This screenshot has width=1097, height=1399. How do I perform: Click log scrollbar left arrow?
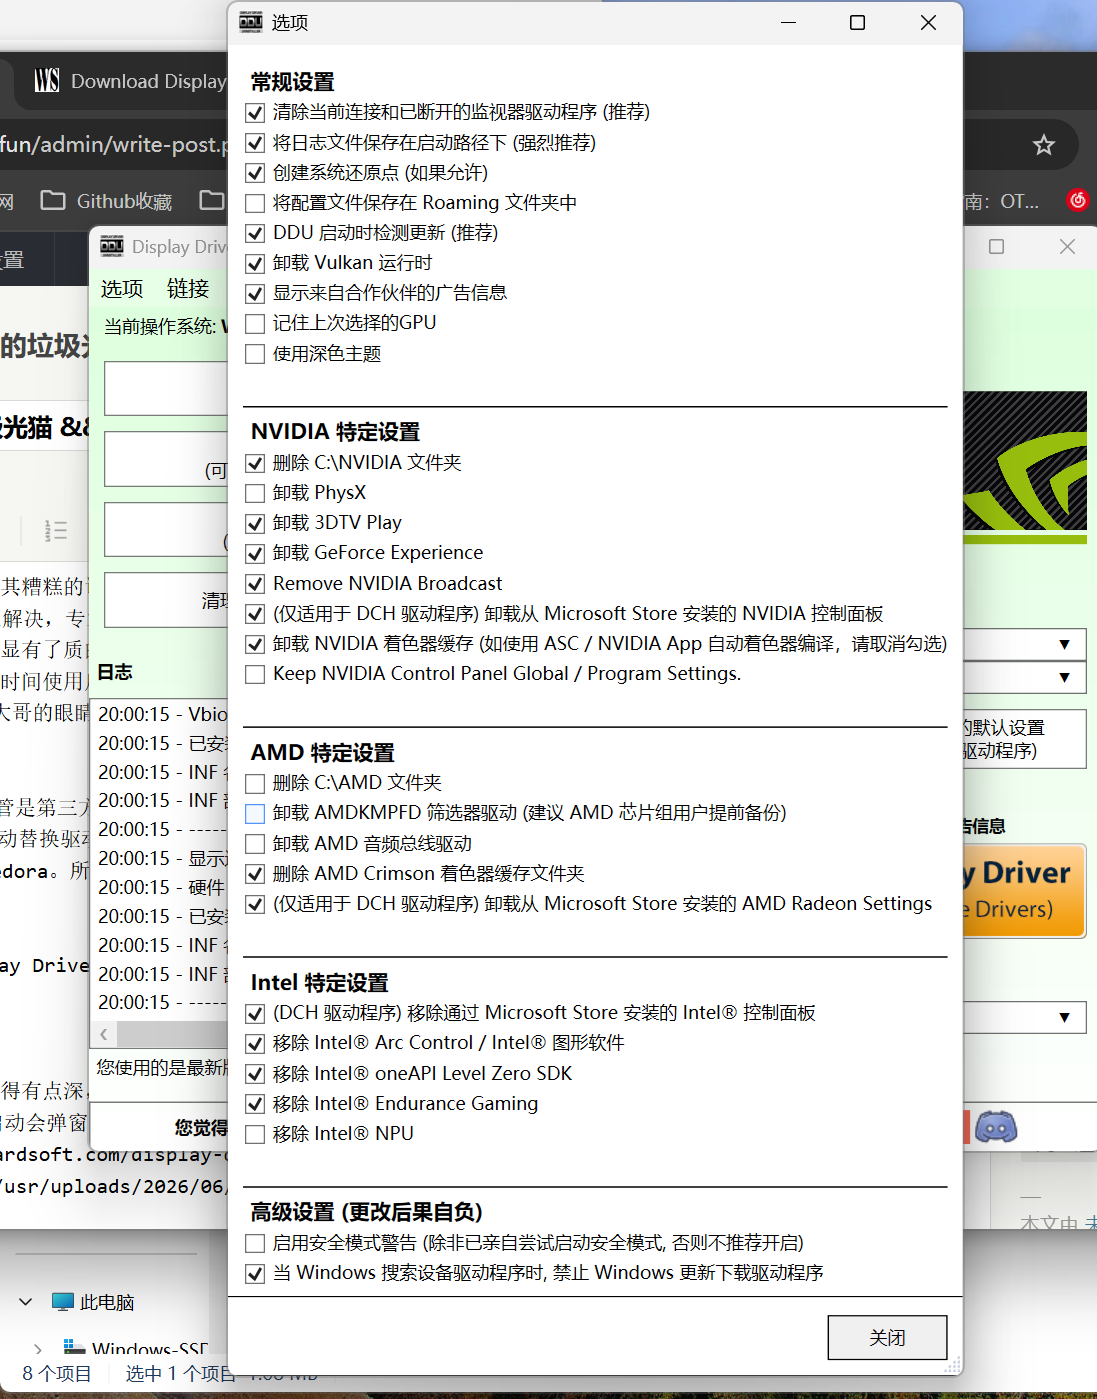point(104,1034)
